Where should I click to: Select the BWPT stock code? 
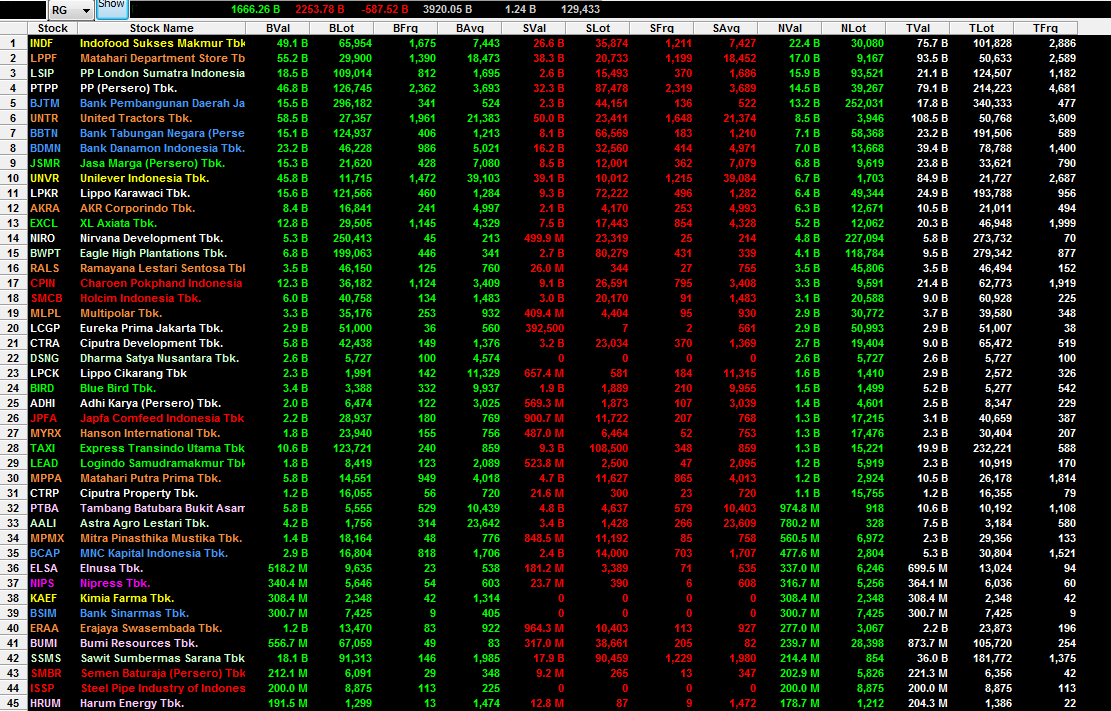[45, 253]
